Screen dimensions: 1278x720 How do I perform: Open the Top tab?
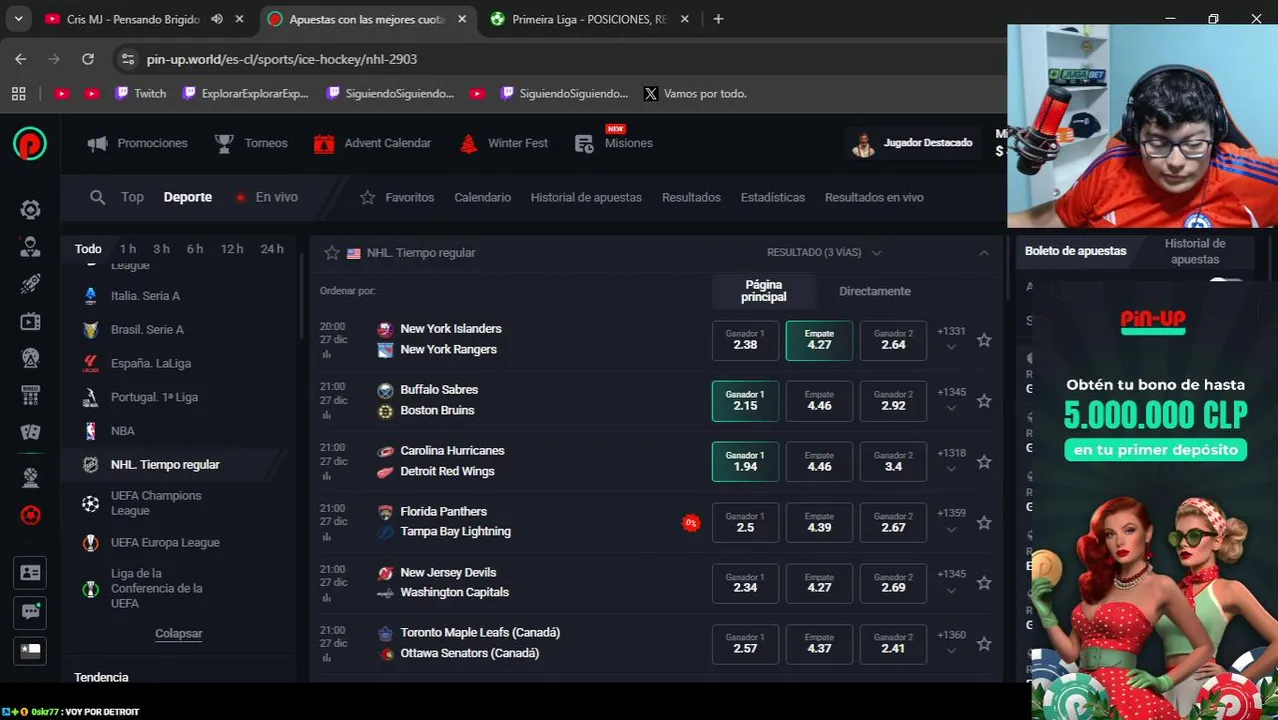[132, 197]
